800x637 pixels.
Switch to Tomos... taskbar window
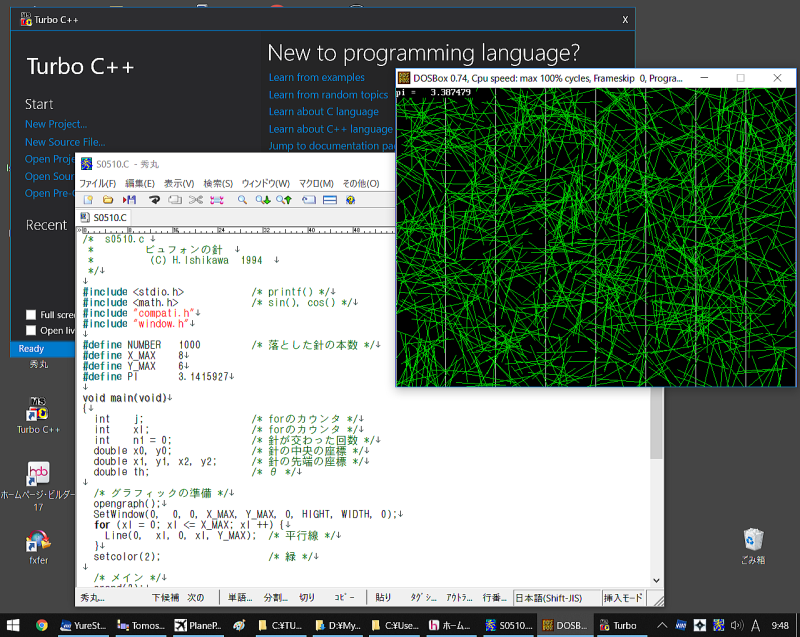pyautogui.click(x=141, y=625)
